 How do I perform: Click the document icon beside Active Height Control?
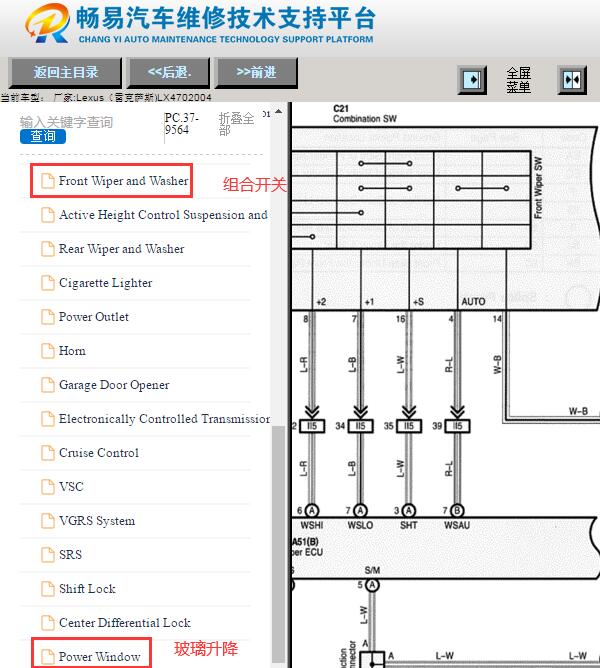[48, 215]
